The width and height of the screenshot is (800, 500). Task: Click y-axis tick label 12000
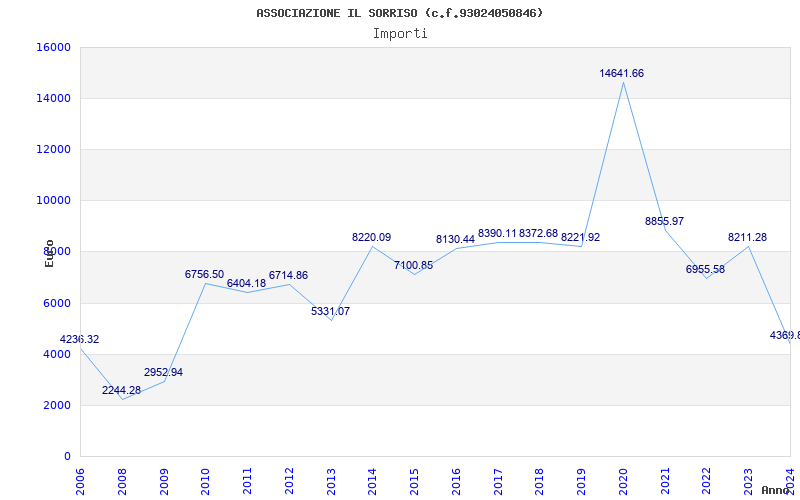[53, 149]
